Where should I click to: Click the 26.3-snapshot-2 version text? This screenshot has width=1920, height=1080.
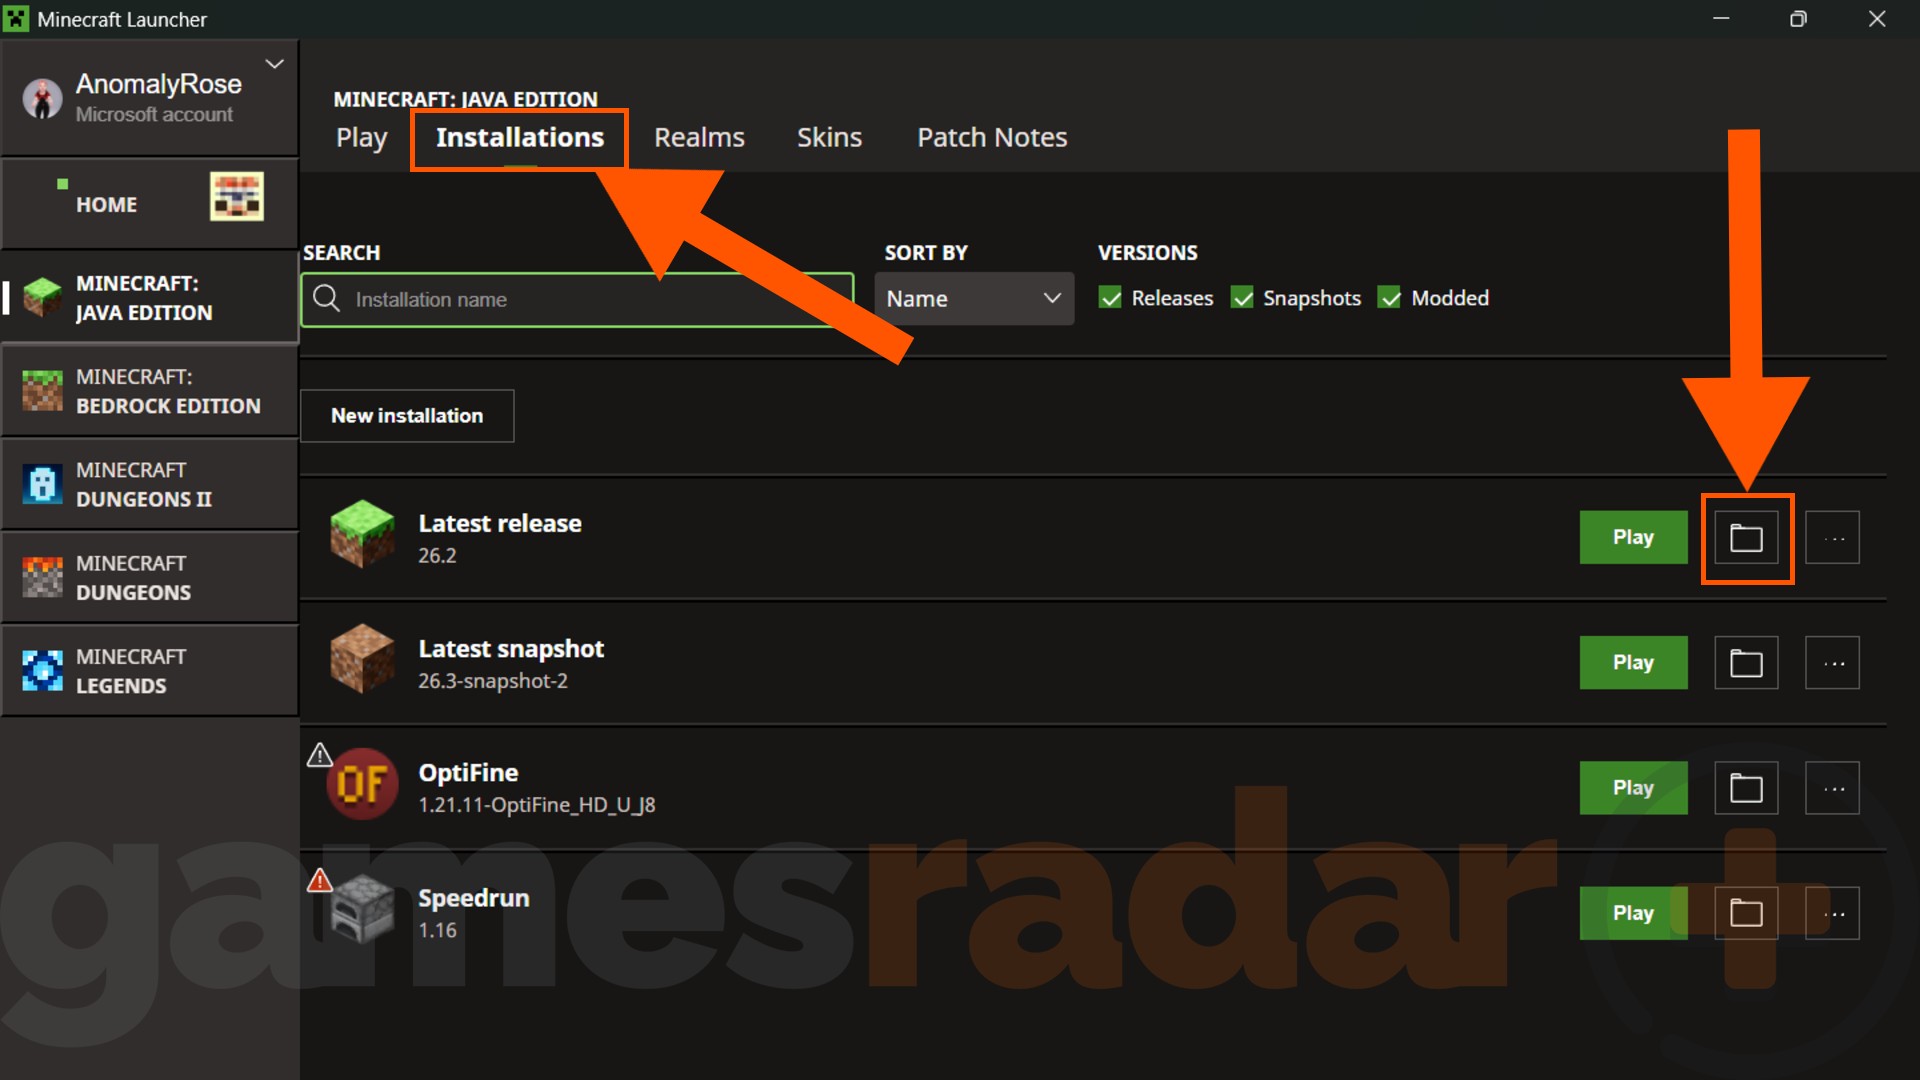(x=493, y=681)
